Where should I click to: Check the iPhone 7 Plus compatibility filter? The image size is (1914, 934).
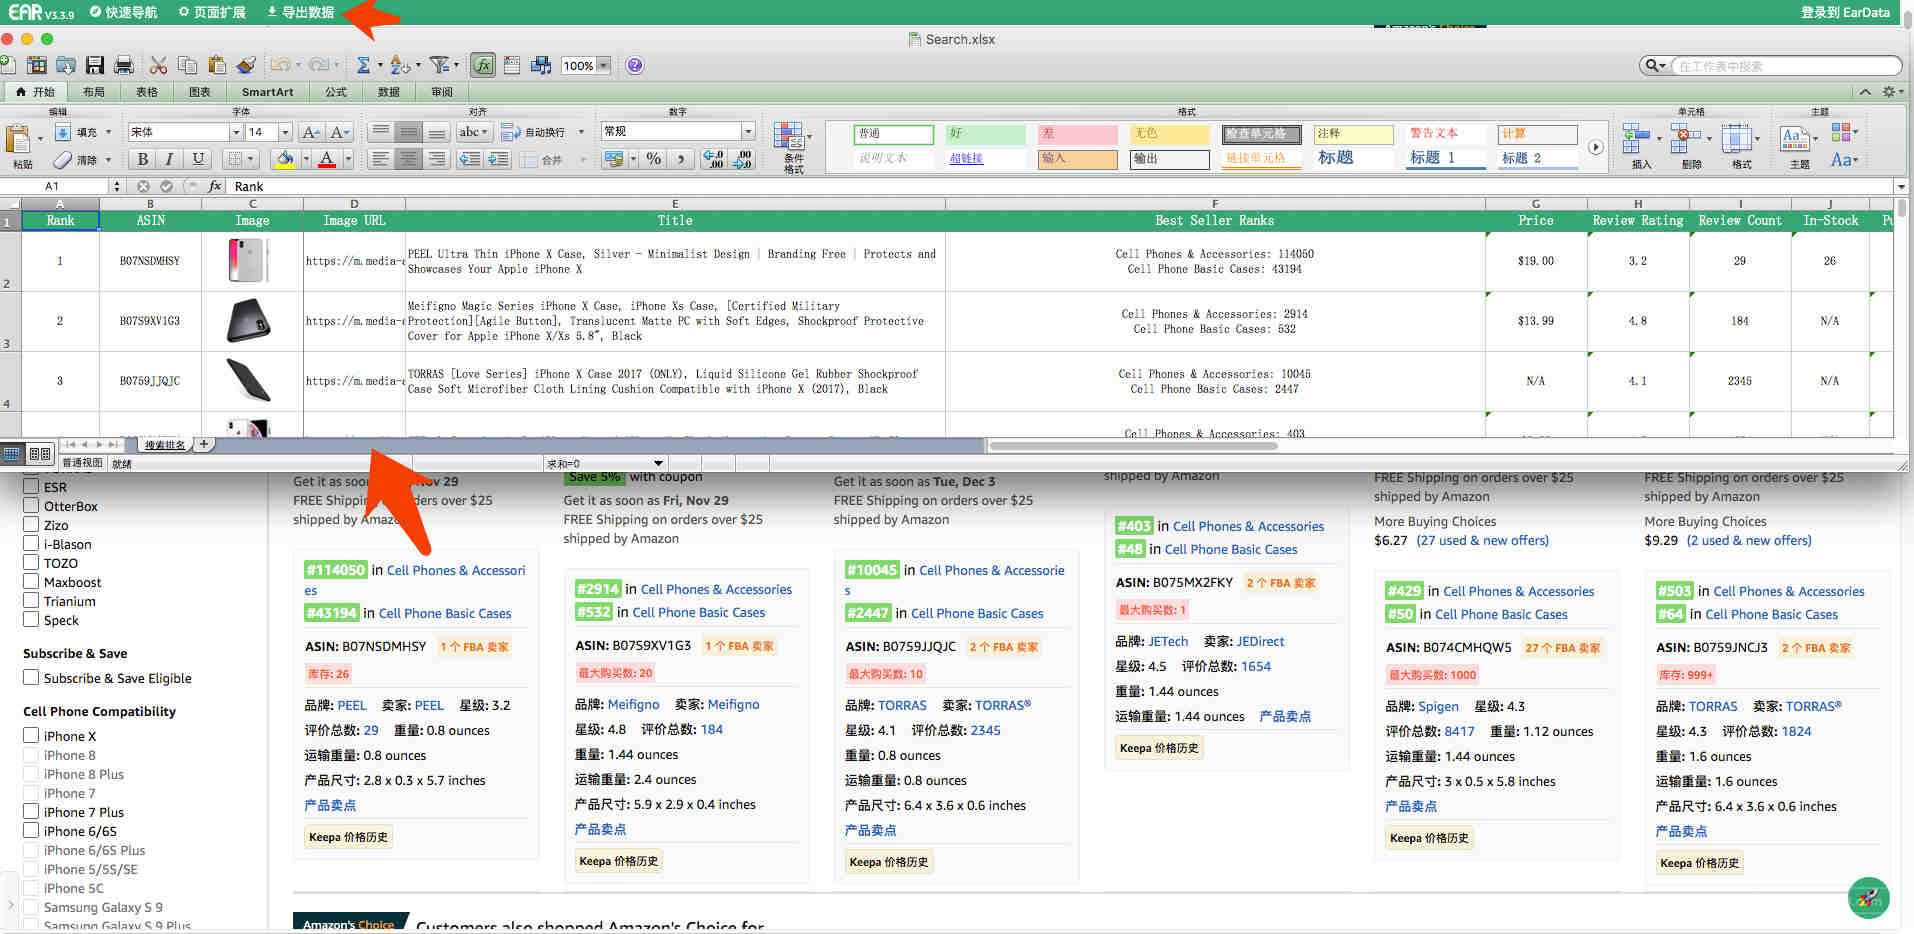click(x=31, y=812)
